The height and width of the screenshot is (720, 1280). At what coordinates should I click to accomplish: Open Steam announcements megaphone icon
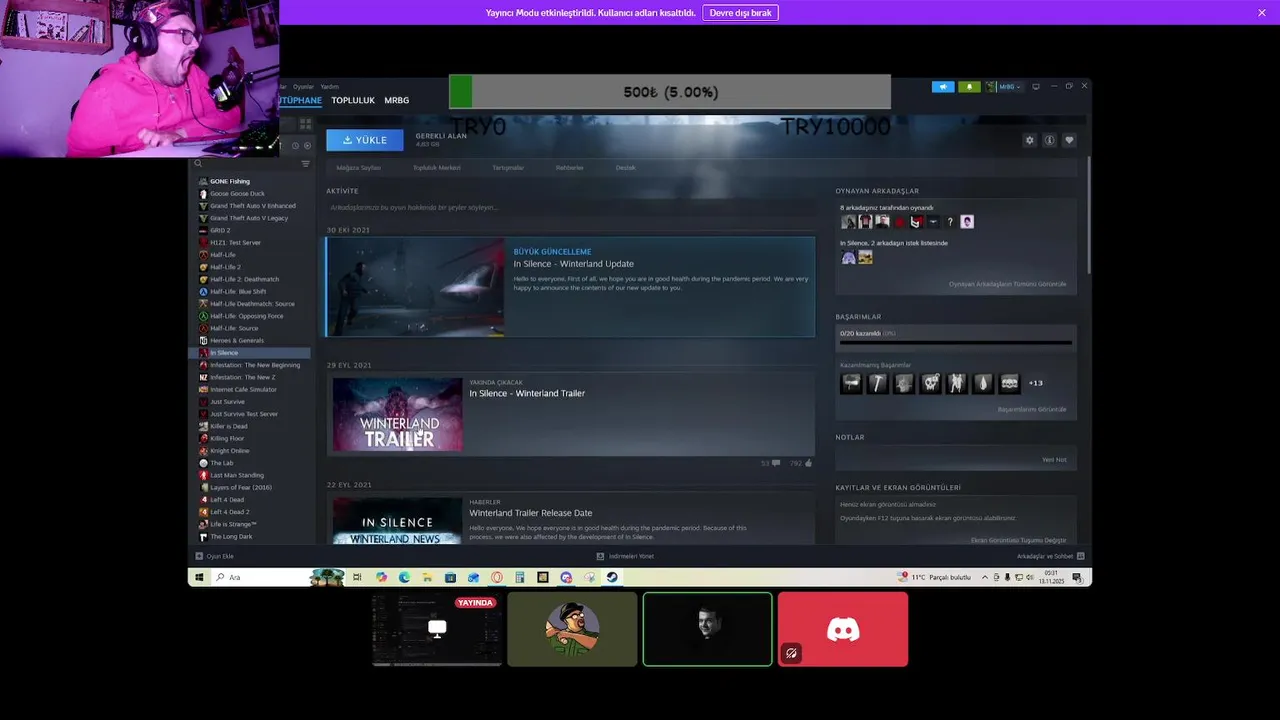pos(943,87)
